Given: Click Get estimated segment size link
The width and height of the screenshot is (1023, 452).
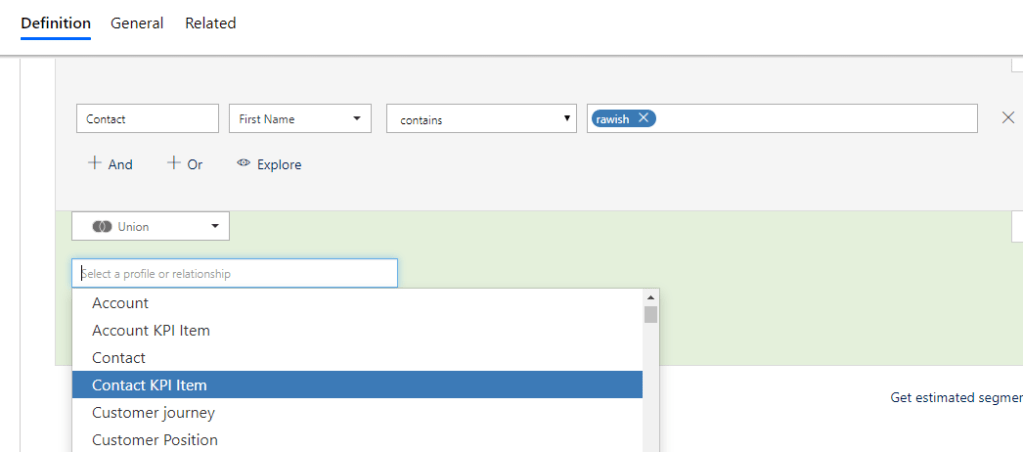Looking at the screenshot, I should tap(955, 397).
